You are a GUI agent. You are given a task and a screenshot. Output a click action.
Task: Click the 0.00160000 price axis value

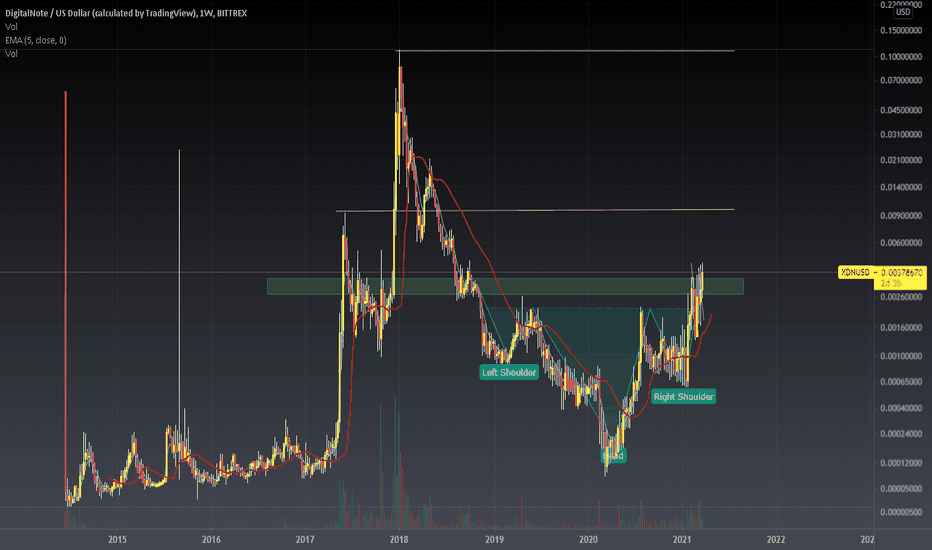click(x=901, y=328)
